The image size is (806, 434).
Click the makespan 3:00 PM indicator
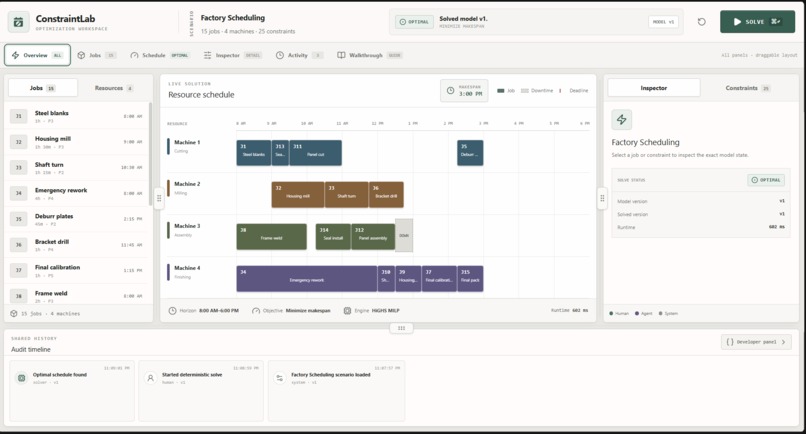point(464,91)
